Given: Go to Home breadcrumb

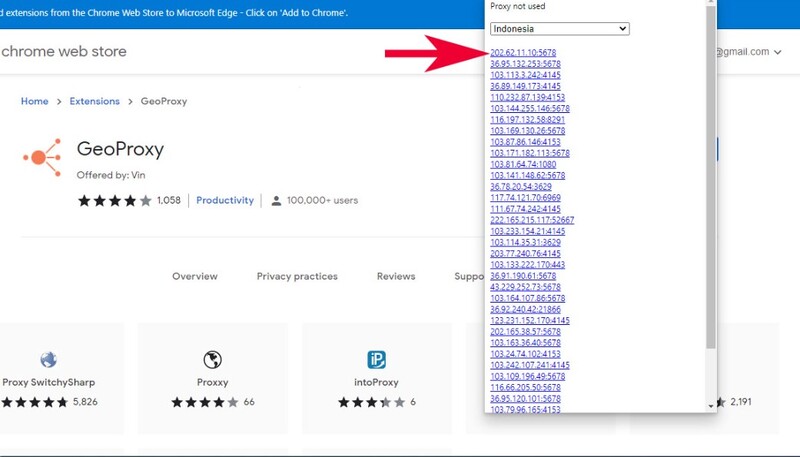Looking at the screenshot, I should tap(34, 101).
